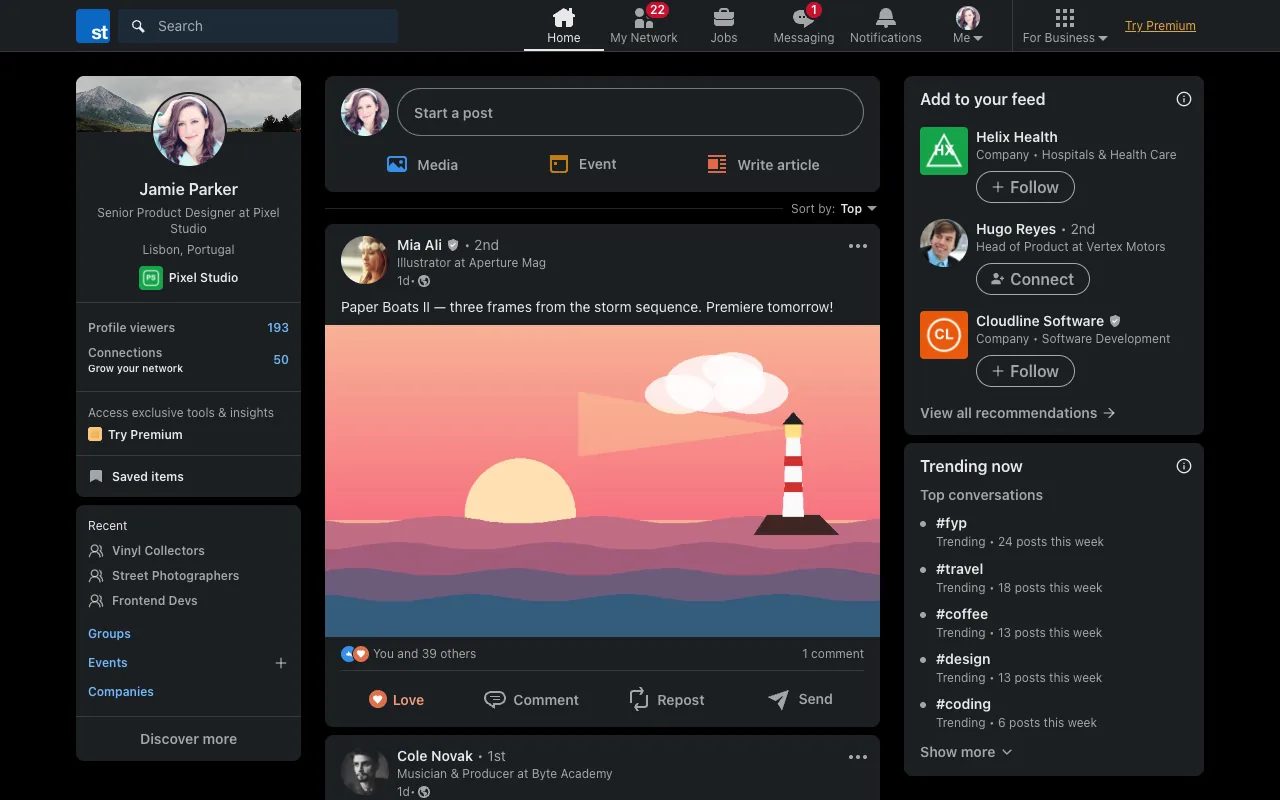Open the #coffee trending topic

[x=962, y=614]
